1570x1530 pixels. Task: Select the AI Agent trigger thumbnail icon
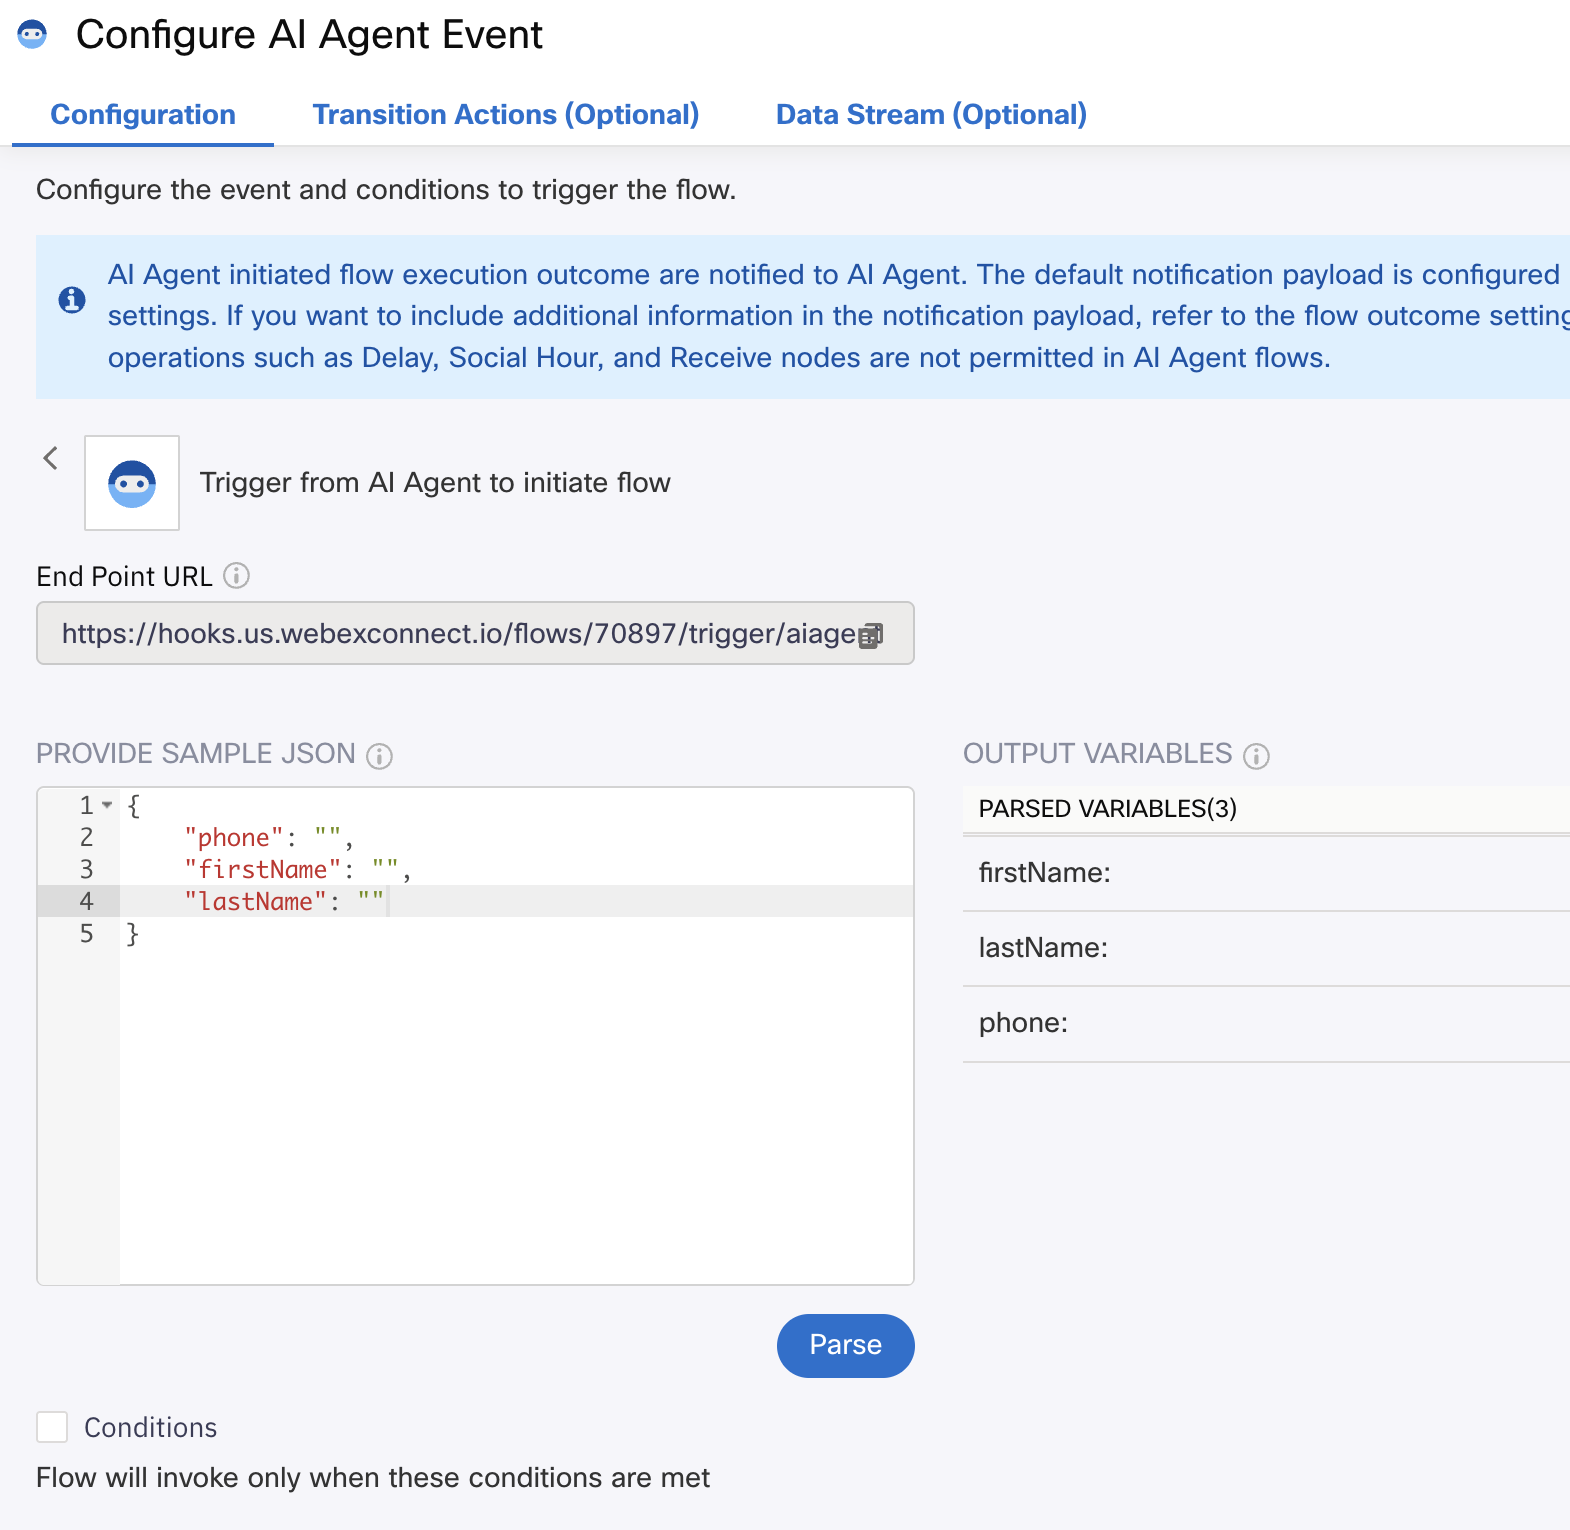[132, 483]
